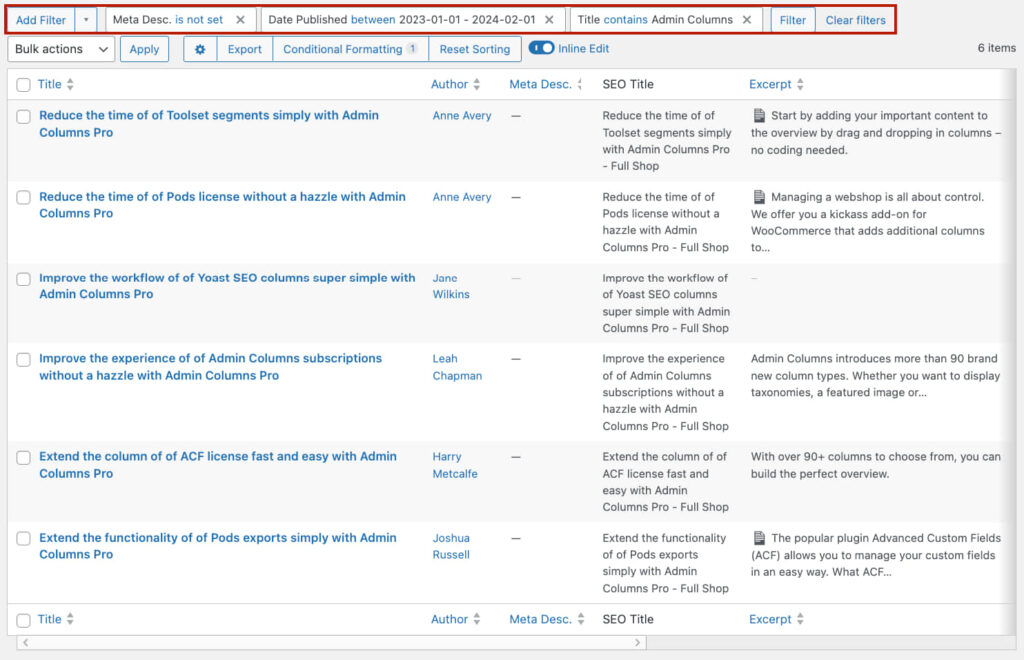Open the Bulk actions dropdown
The height and width of the screenshot is (660, 1024).
(x=60, y=48)
